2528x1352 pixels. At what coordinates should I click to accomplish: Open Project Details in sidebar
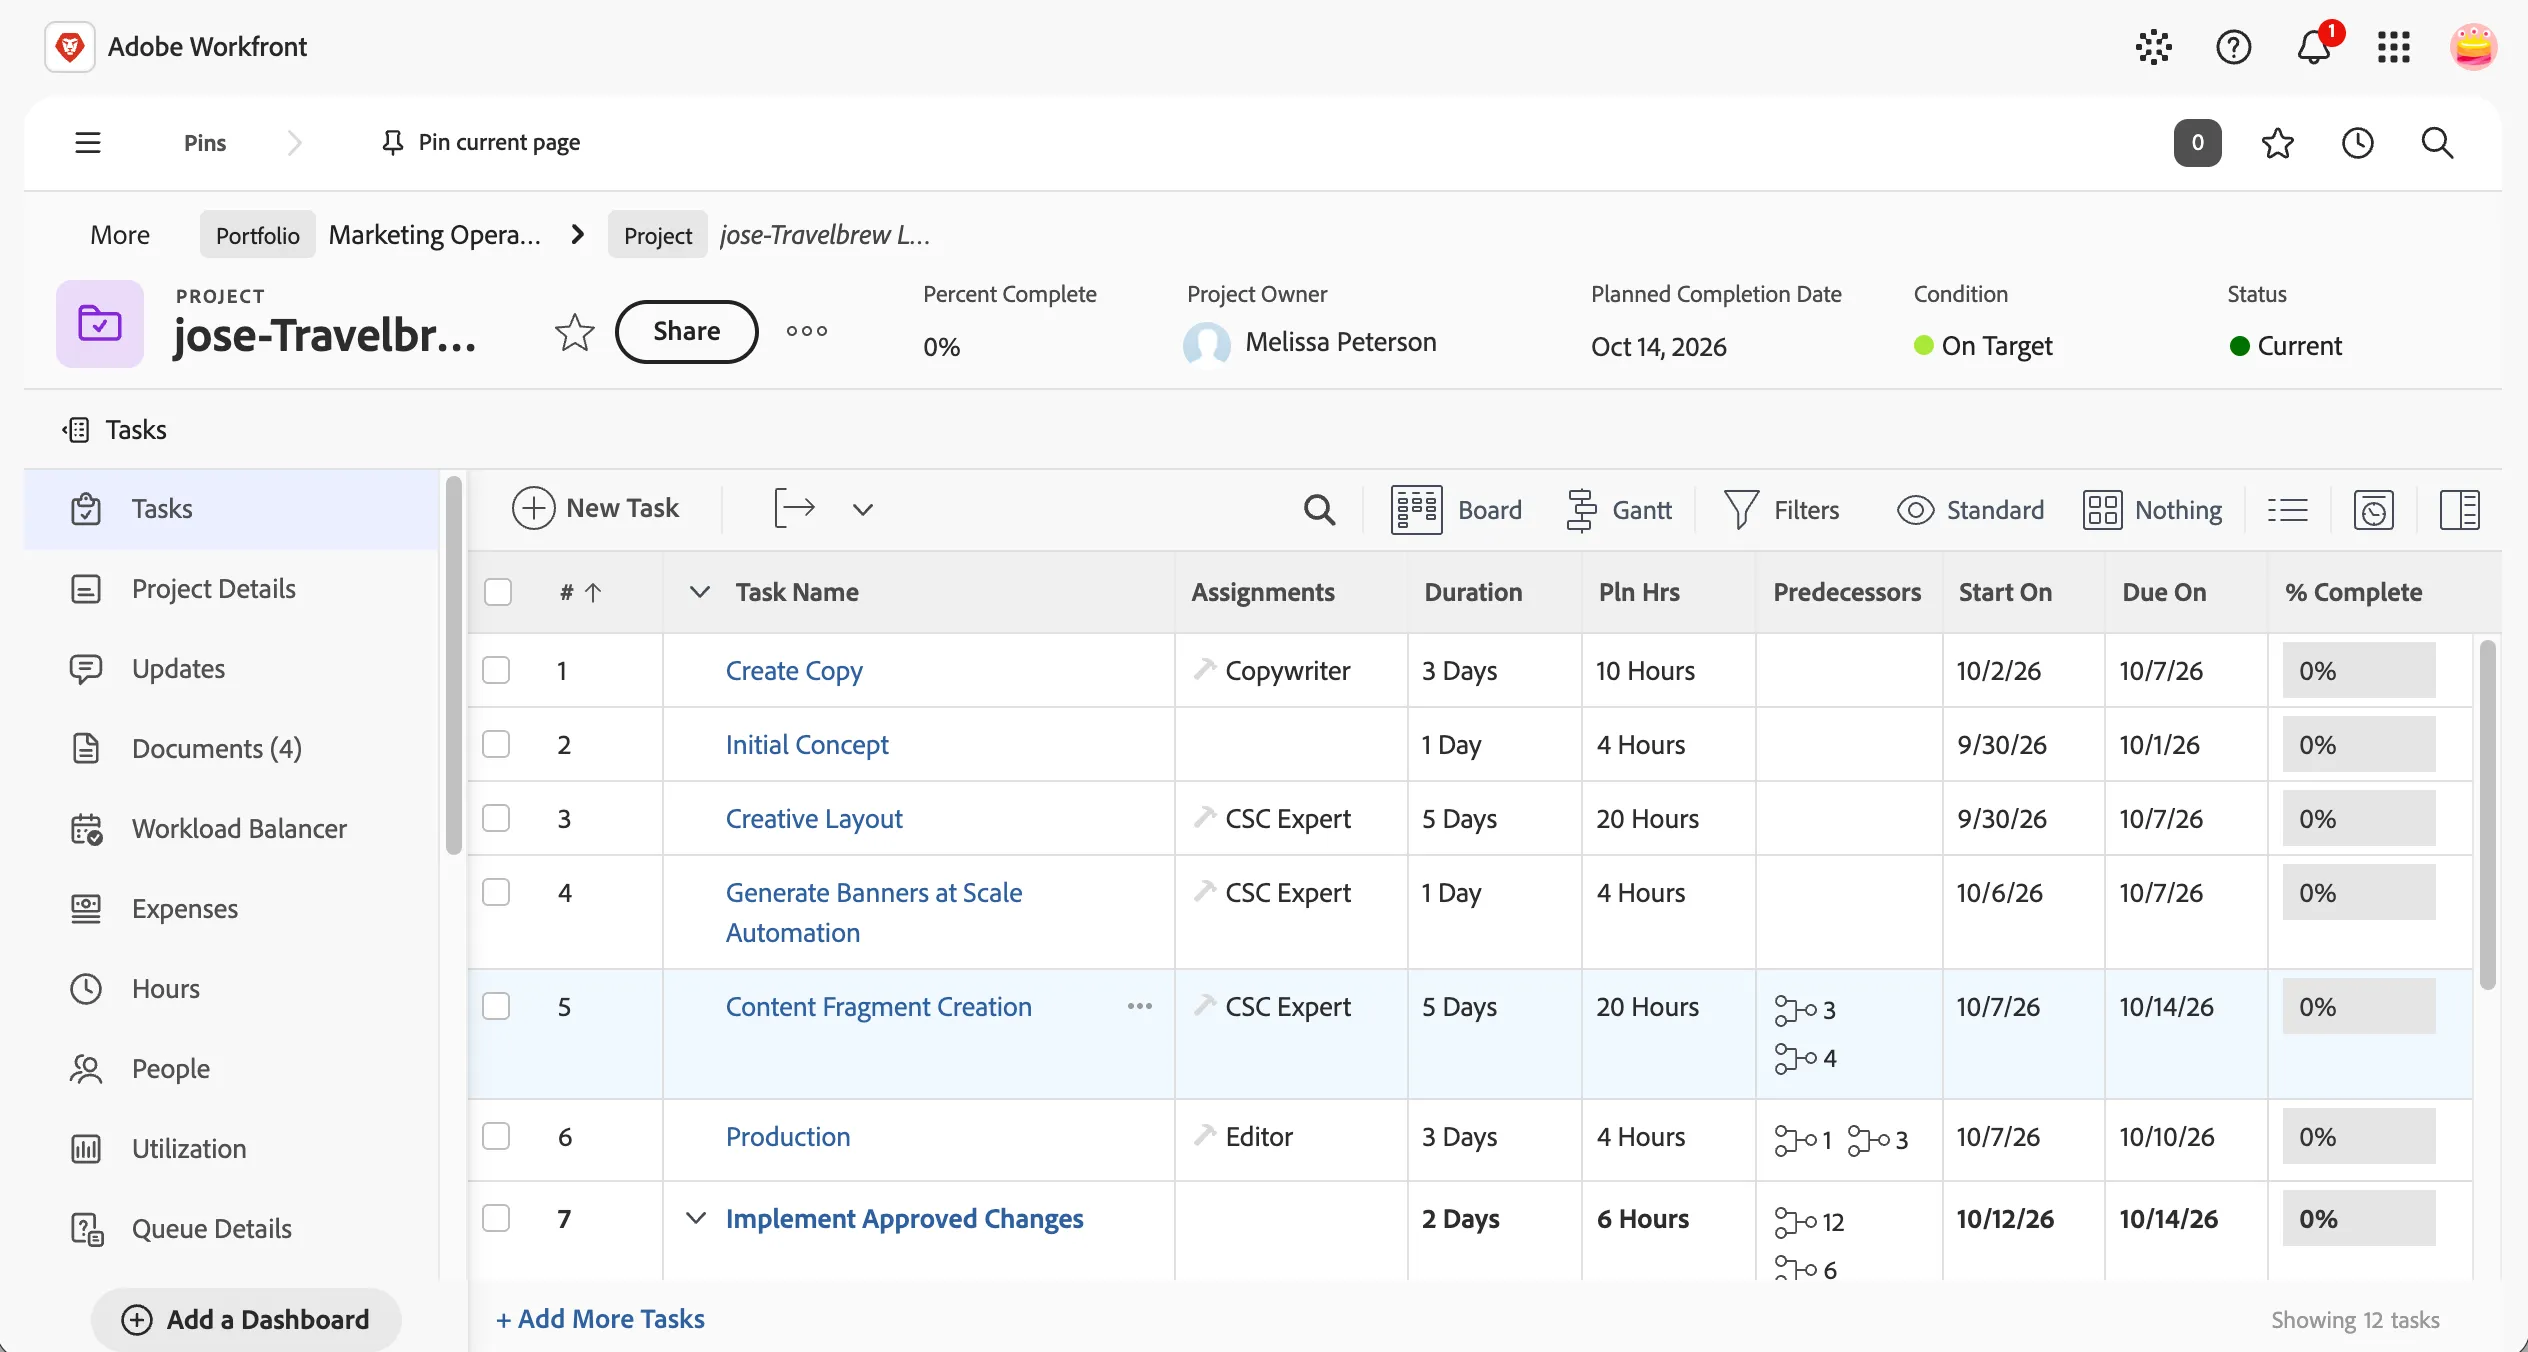(x=232, y=589)
